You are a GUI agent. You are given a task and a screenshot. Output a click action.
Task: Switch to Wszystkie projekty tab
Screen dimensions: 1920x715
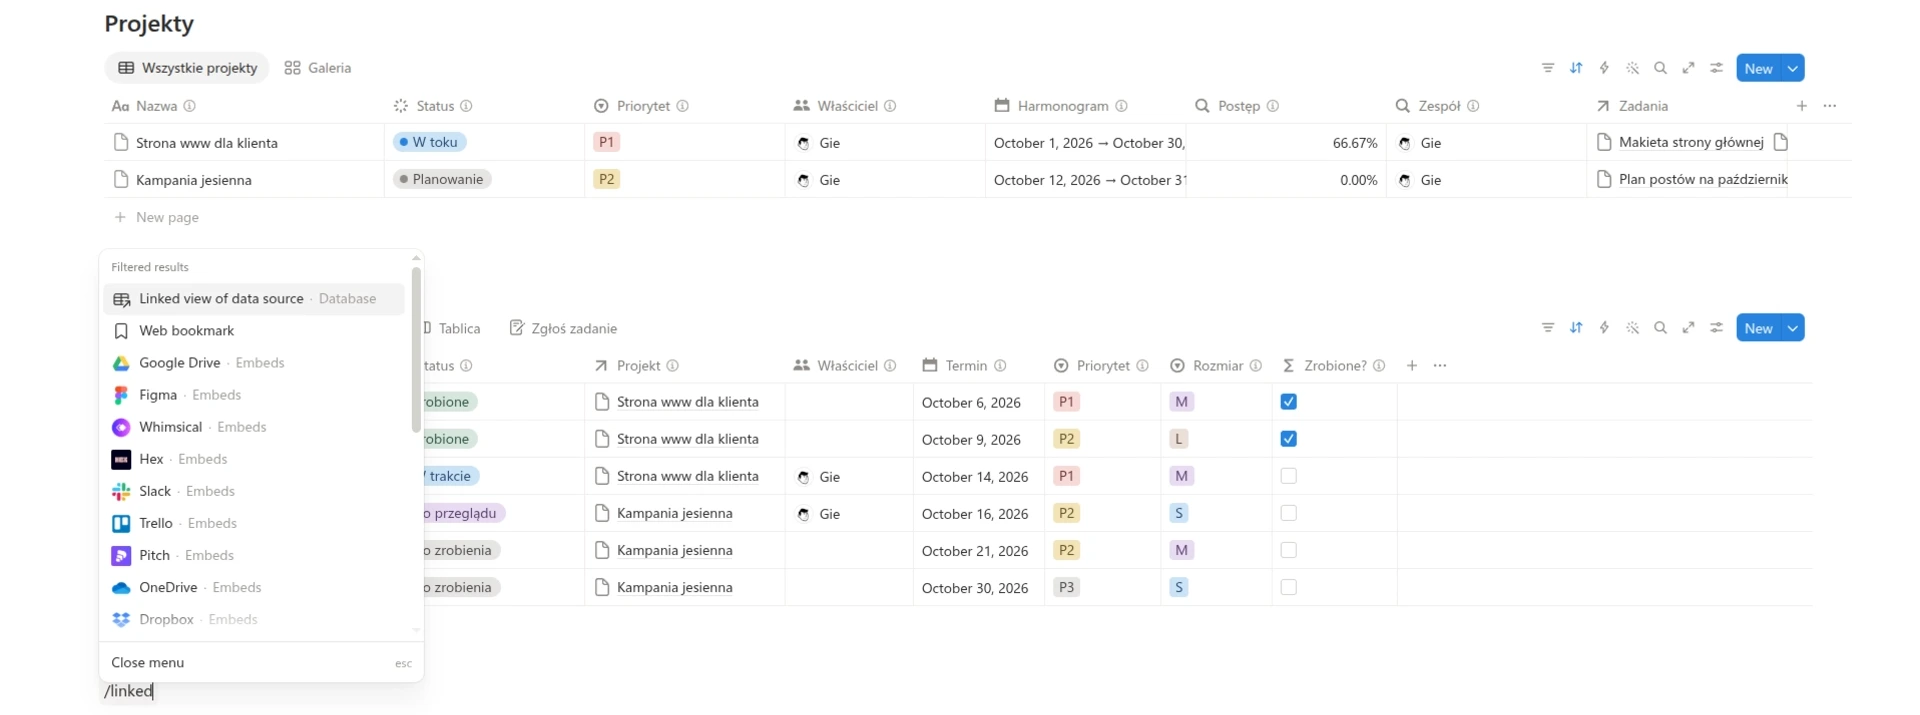(x=187, y=68)
